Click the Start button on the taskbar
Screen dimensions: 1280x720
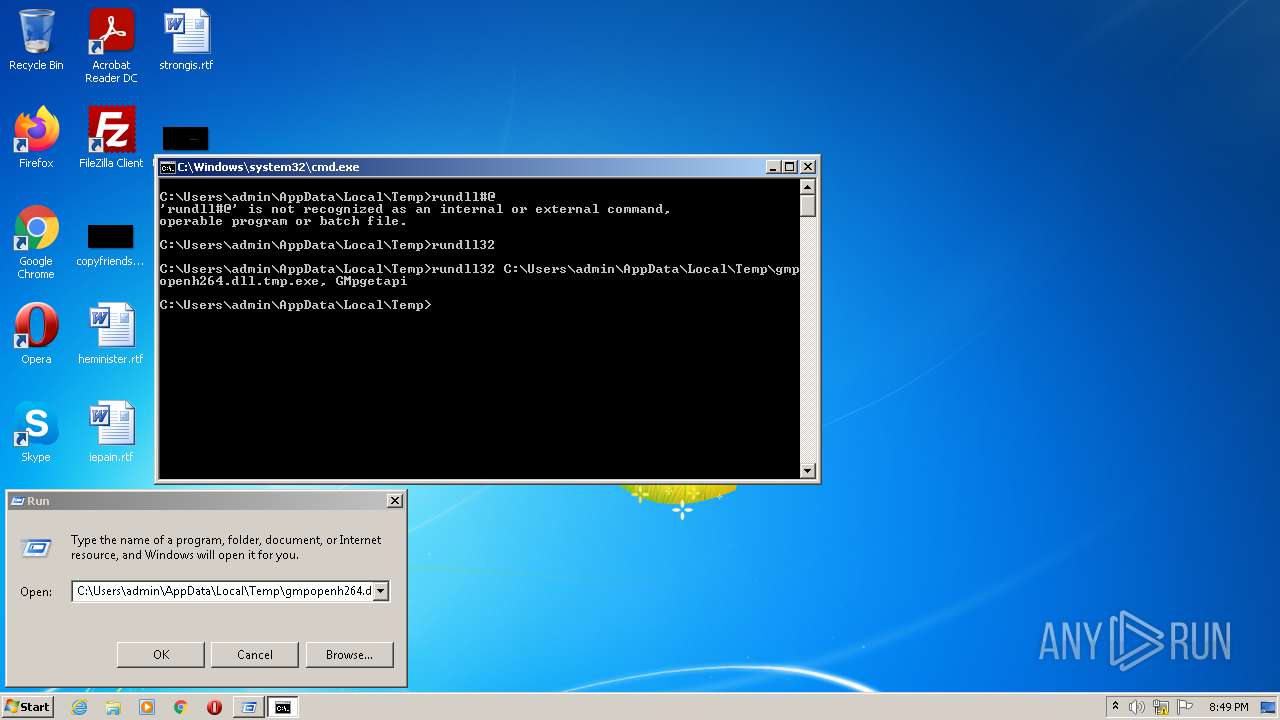tap(27, 707)
